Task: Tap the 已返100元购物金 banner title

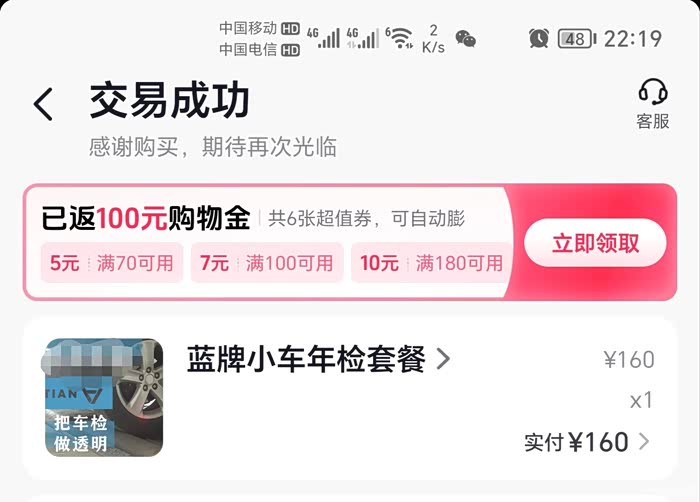Action: coord(146,218)
